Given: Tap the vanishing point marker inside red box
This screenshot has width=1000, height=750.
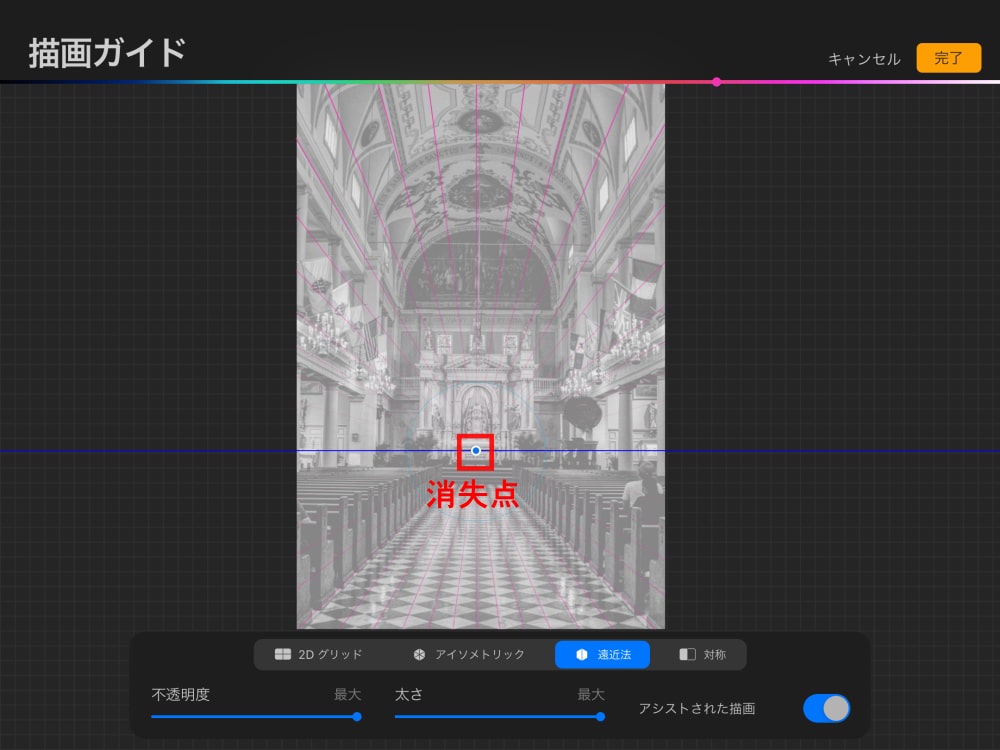Looking at the screenshot, I should [475, 451].
